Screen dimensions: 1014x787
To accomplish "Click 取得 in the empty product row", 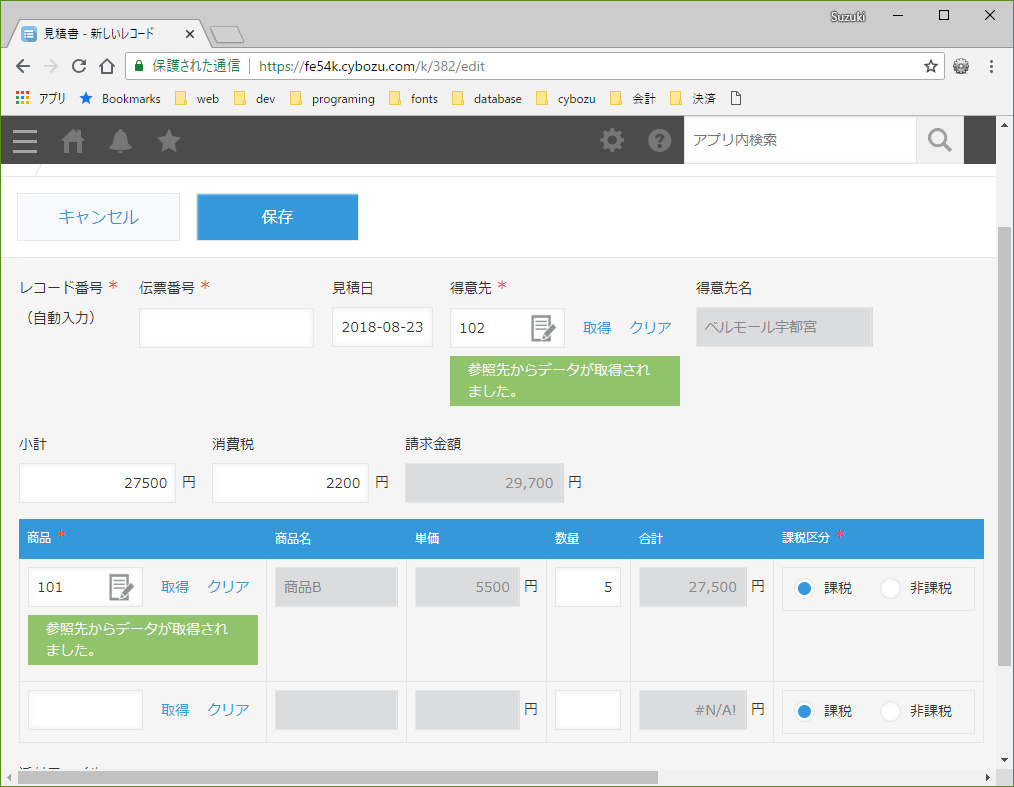I will point(175,710).
